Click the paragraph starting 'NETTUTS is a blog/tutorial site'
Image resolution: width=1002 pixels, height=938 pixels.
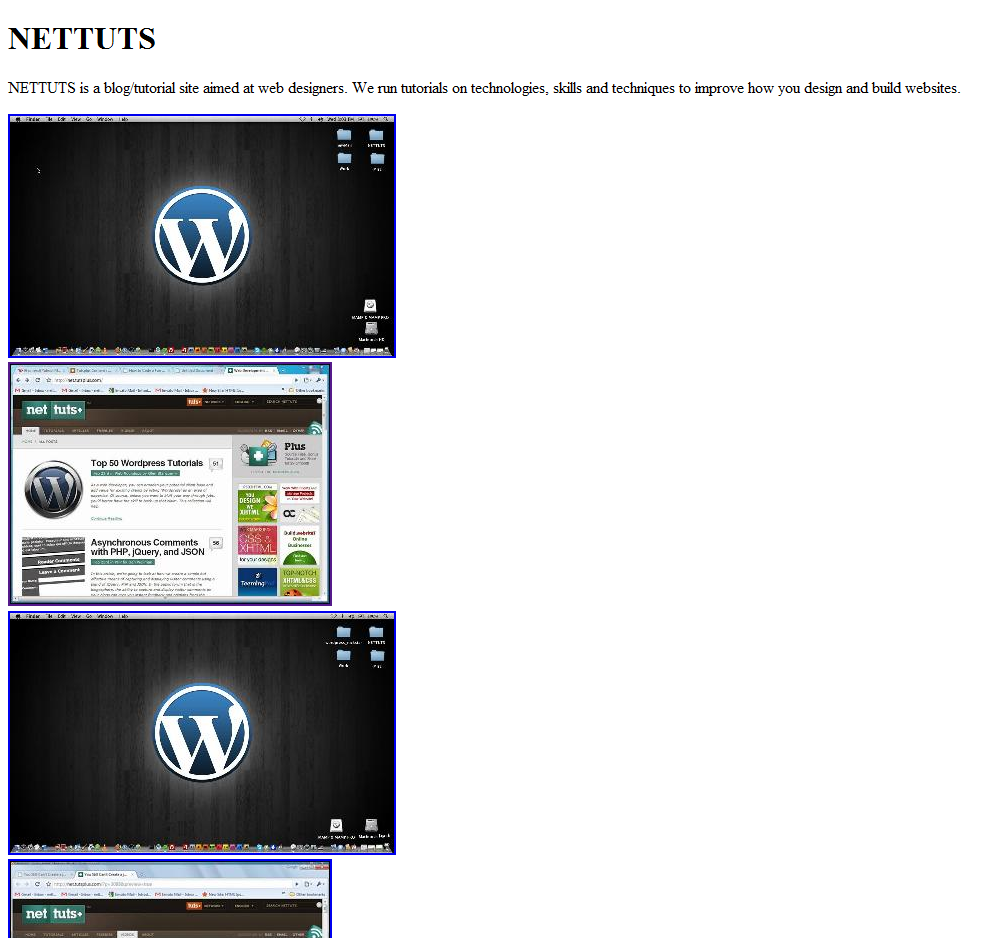pos(484,88)
